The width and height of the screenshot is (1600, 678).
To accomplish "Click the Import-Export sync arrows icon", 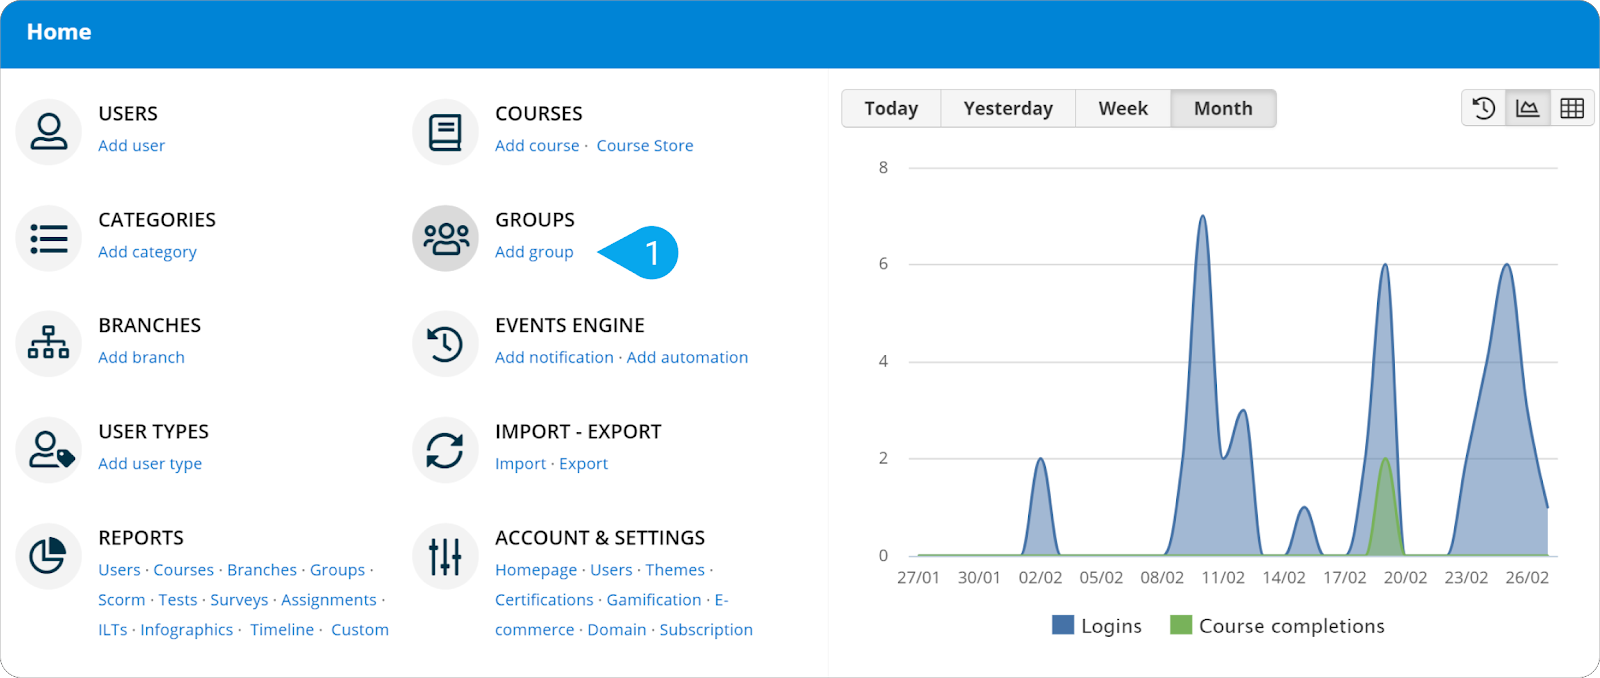I will coord(445,450).
